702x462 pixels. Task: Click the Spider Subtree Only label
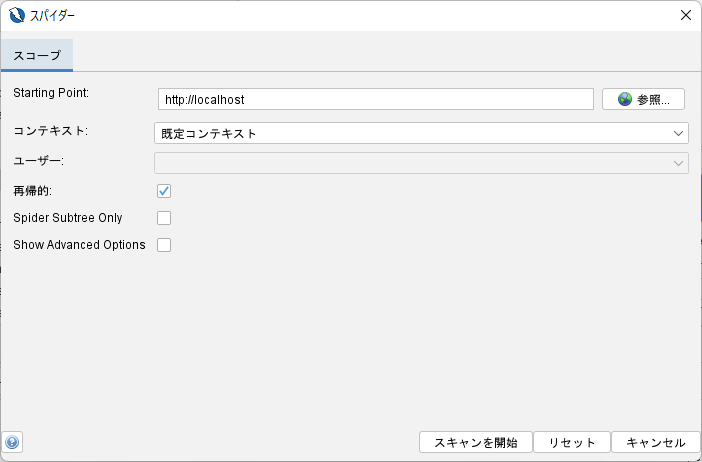[x=68, y=218]
